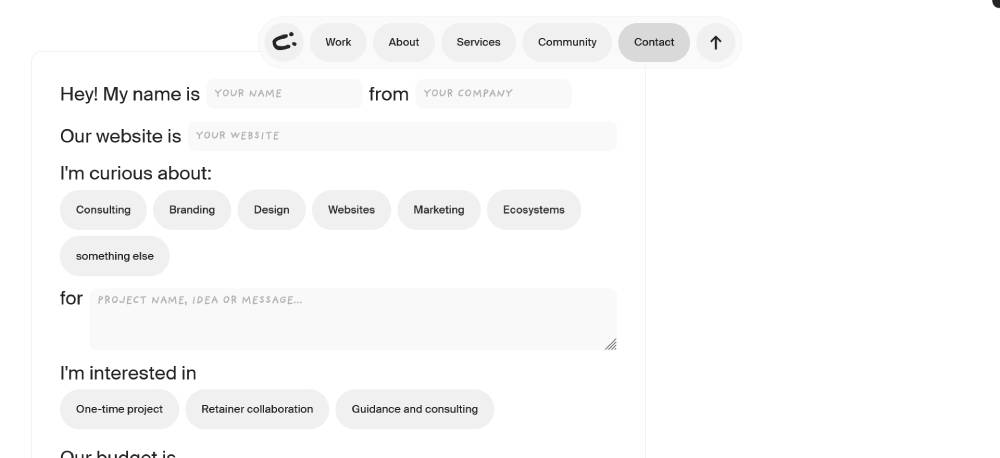
Task: Toggle the Design option
Action: (271, 210)
